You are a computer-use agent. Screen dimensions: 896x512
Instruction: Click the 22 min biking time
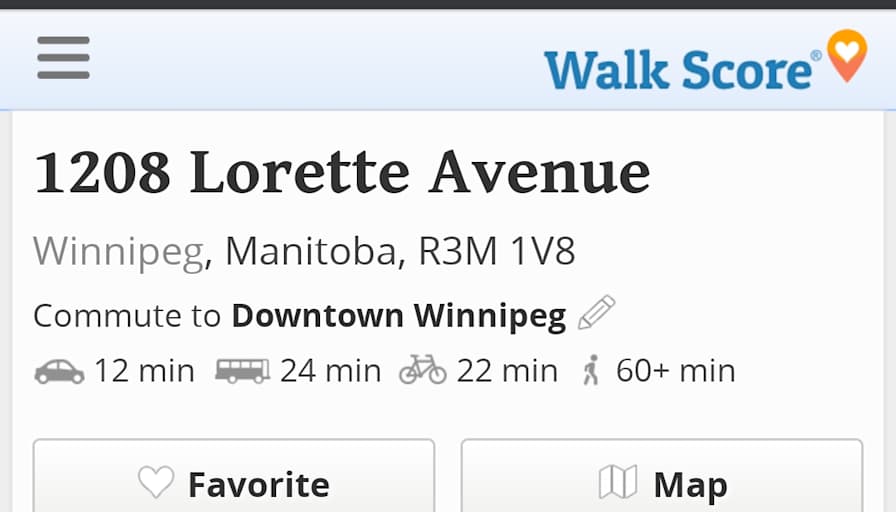pos(507,371)
